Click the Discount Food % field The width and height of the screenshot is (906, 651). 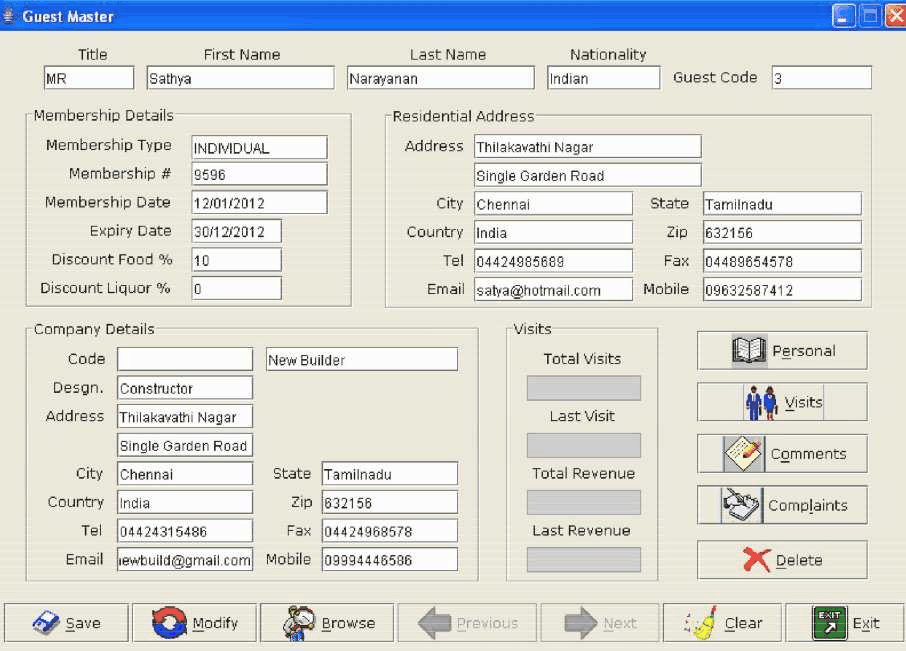[x=236, y=260]
